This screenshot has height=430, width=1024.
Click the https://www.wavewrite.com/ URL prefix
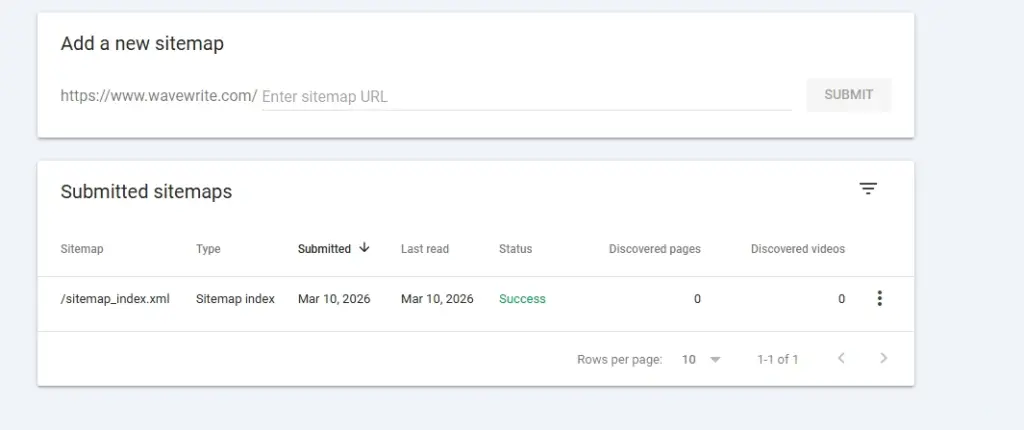[159, 96]
